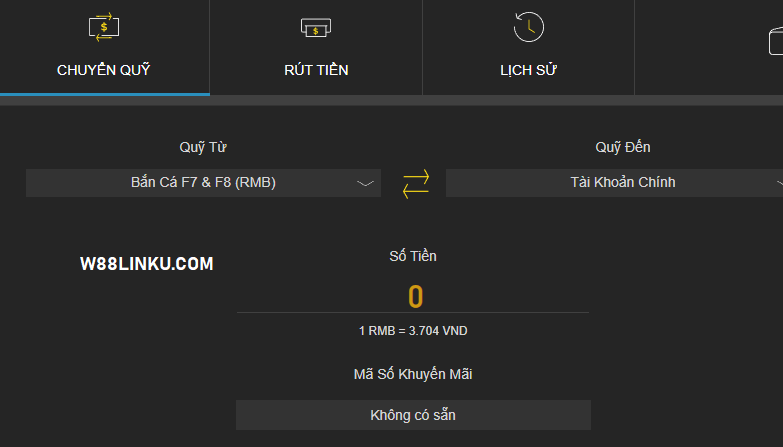Viewport: 783px width, 447px height.
Task: Click the Mã Số Khuyến Mãi label
Action: [413, 374]
